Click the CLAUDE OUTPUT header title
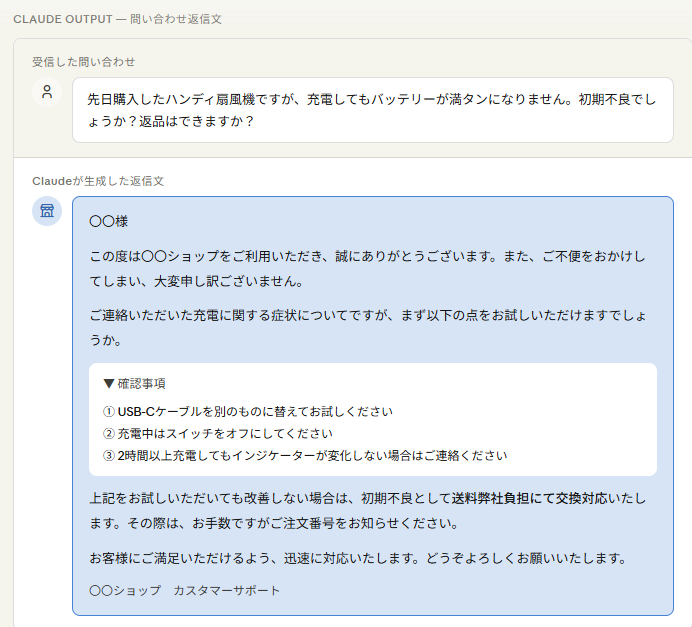692x627 pixels. pos(117,19)
